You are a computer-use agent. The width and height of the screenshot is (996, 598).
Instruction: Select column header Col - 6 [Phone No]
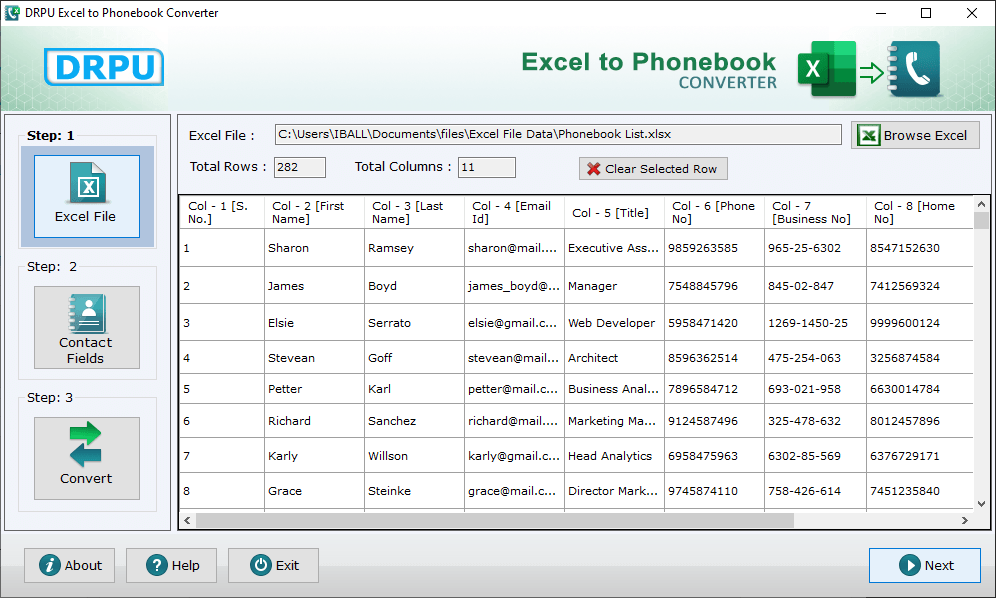[715, 212]
